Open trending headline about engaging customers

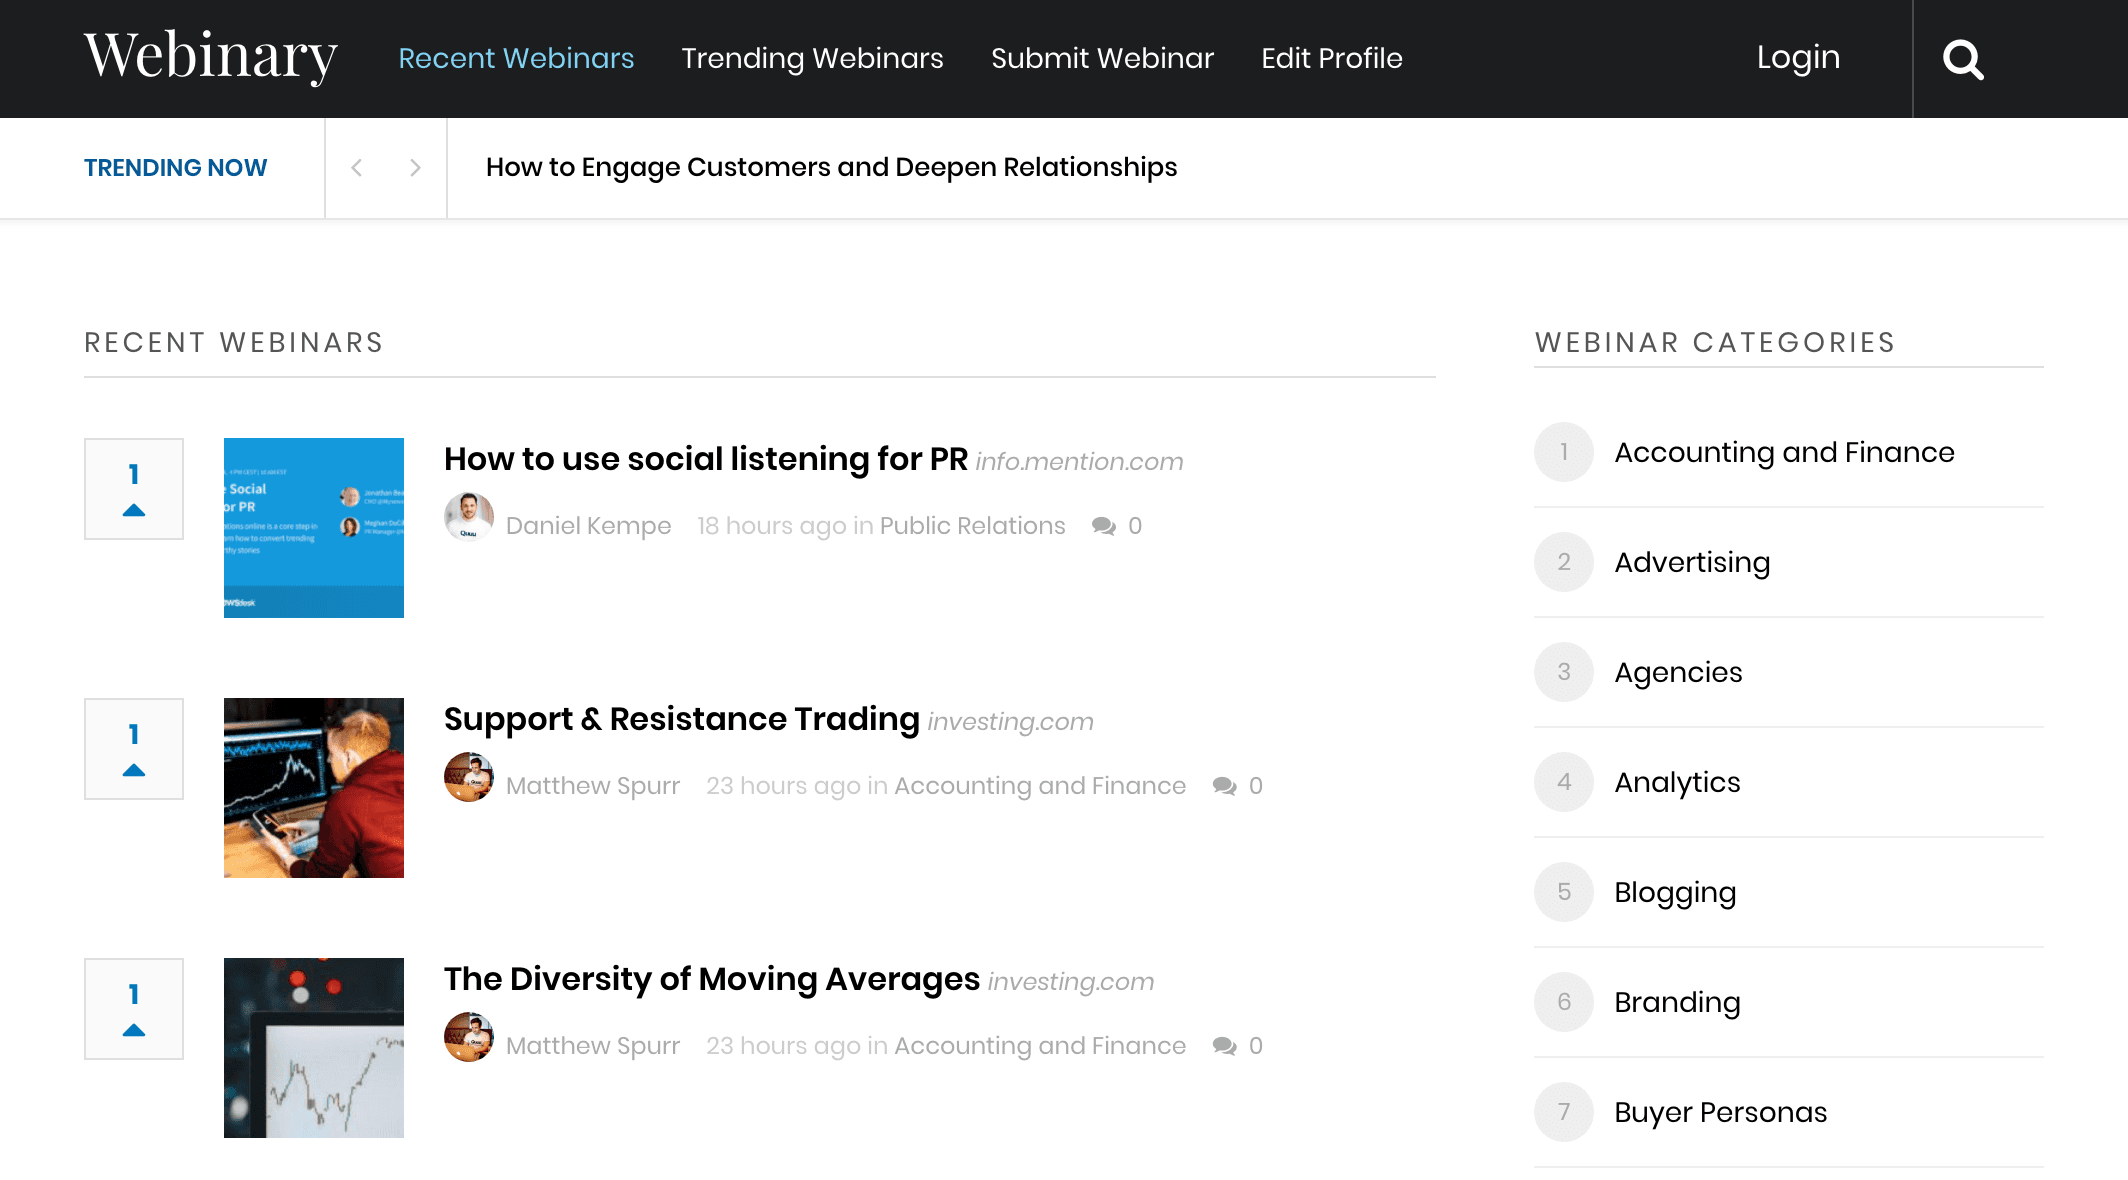click(831, 167)
